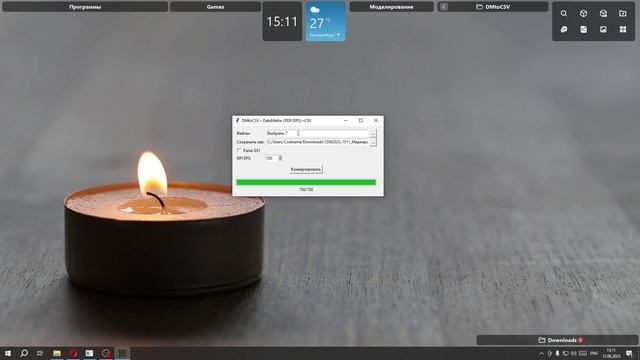Open the round app with red badge on taskbar
The height and width of the screenshot is (360, 640).
pos(106,353)
